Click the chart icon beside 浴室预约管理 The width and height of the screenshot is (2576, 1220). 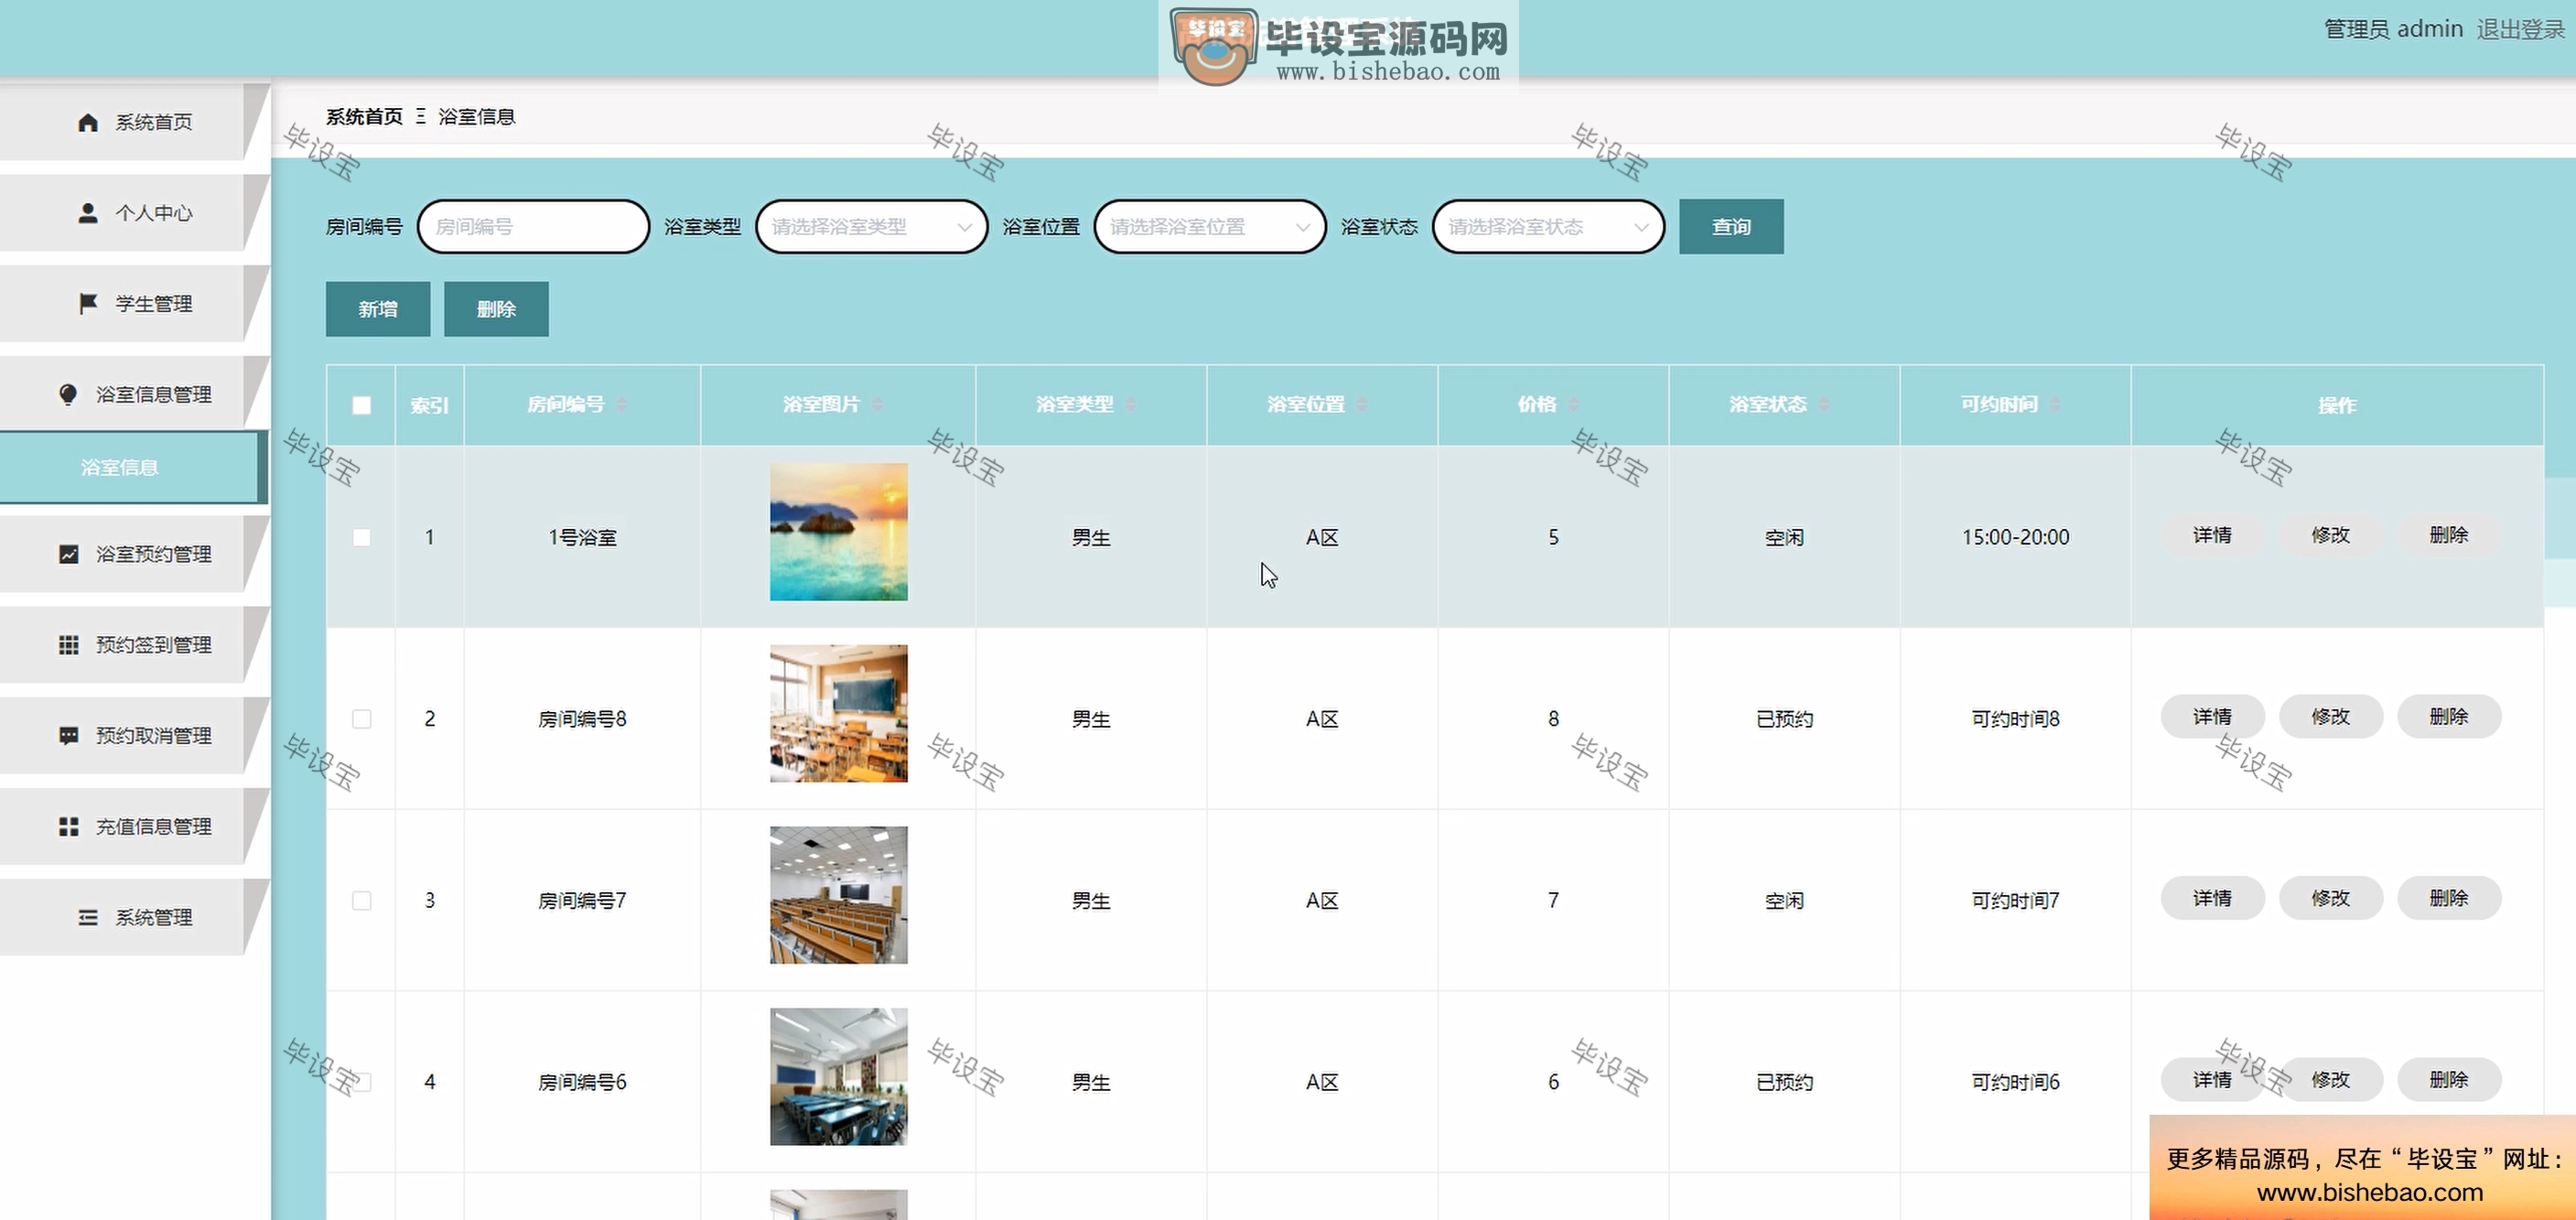(x=68, y=554)
